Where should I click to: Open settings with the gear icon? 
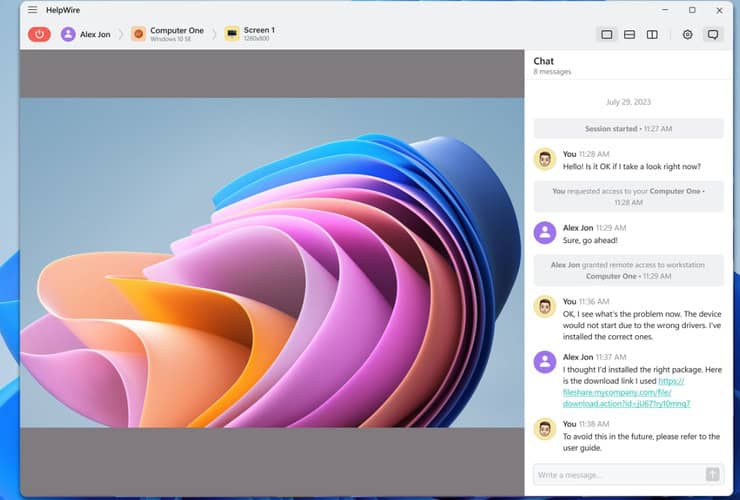click(x=688, y=34)
